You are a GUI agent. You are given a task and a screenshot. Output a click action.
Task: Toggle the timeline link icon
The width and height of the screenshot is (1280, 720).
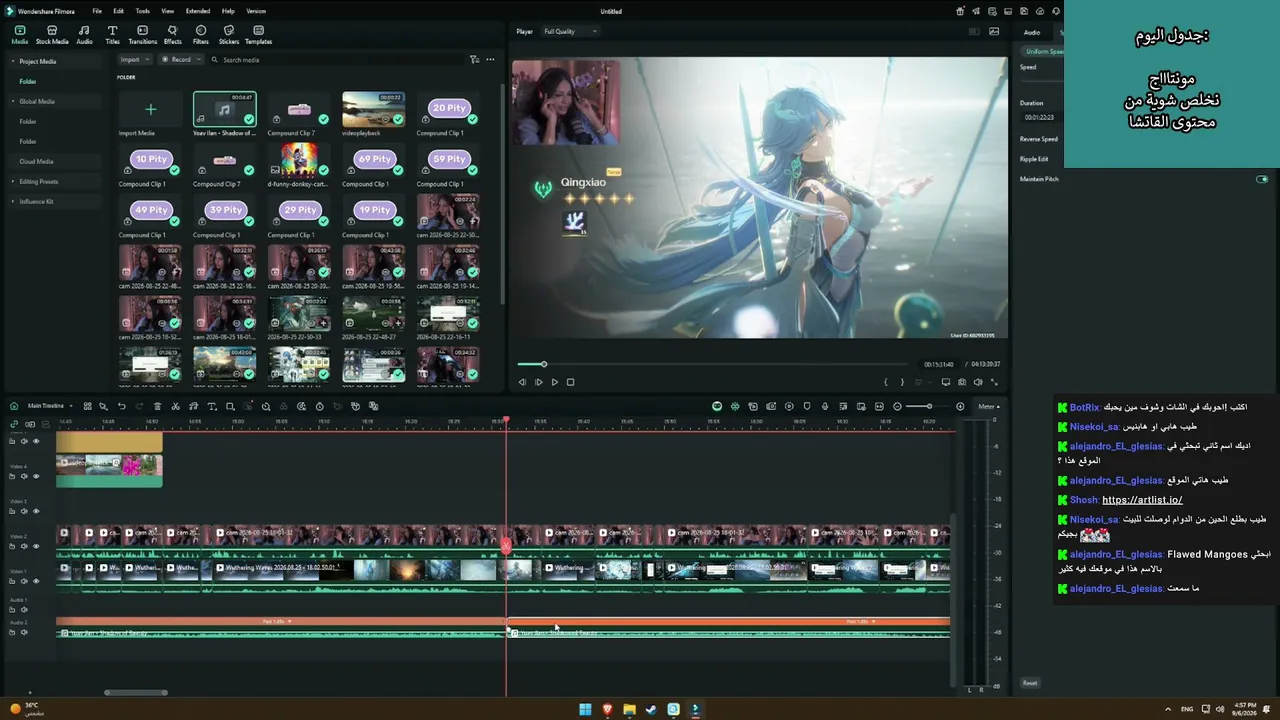[13, 424]
